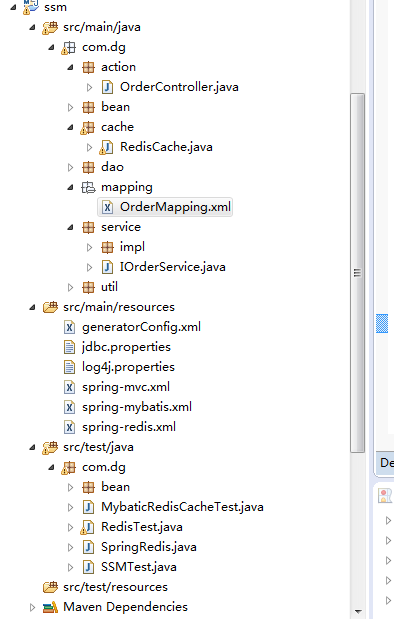Click the action package icon
The height and width of the screenshot is (619, 394).
[88, 68]
